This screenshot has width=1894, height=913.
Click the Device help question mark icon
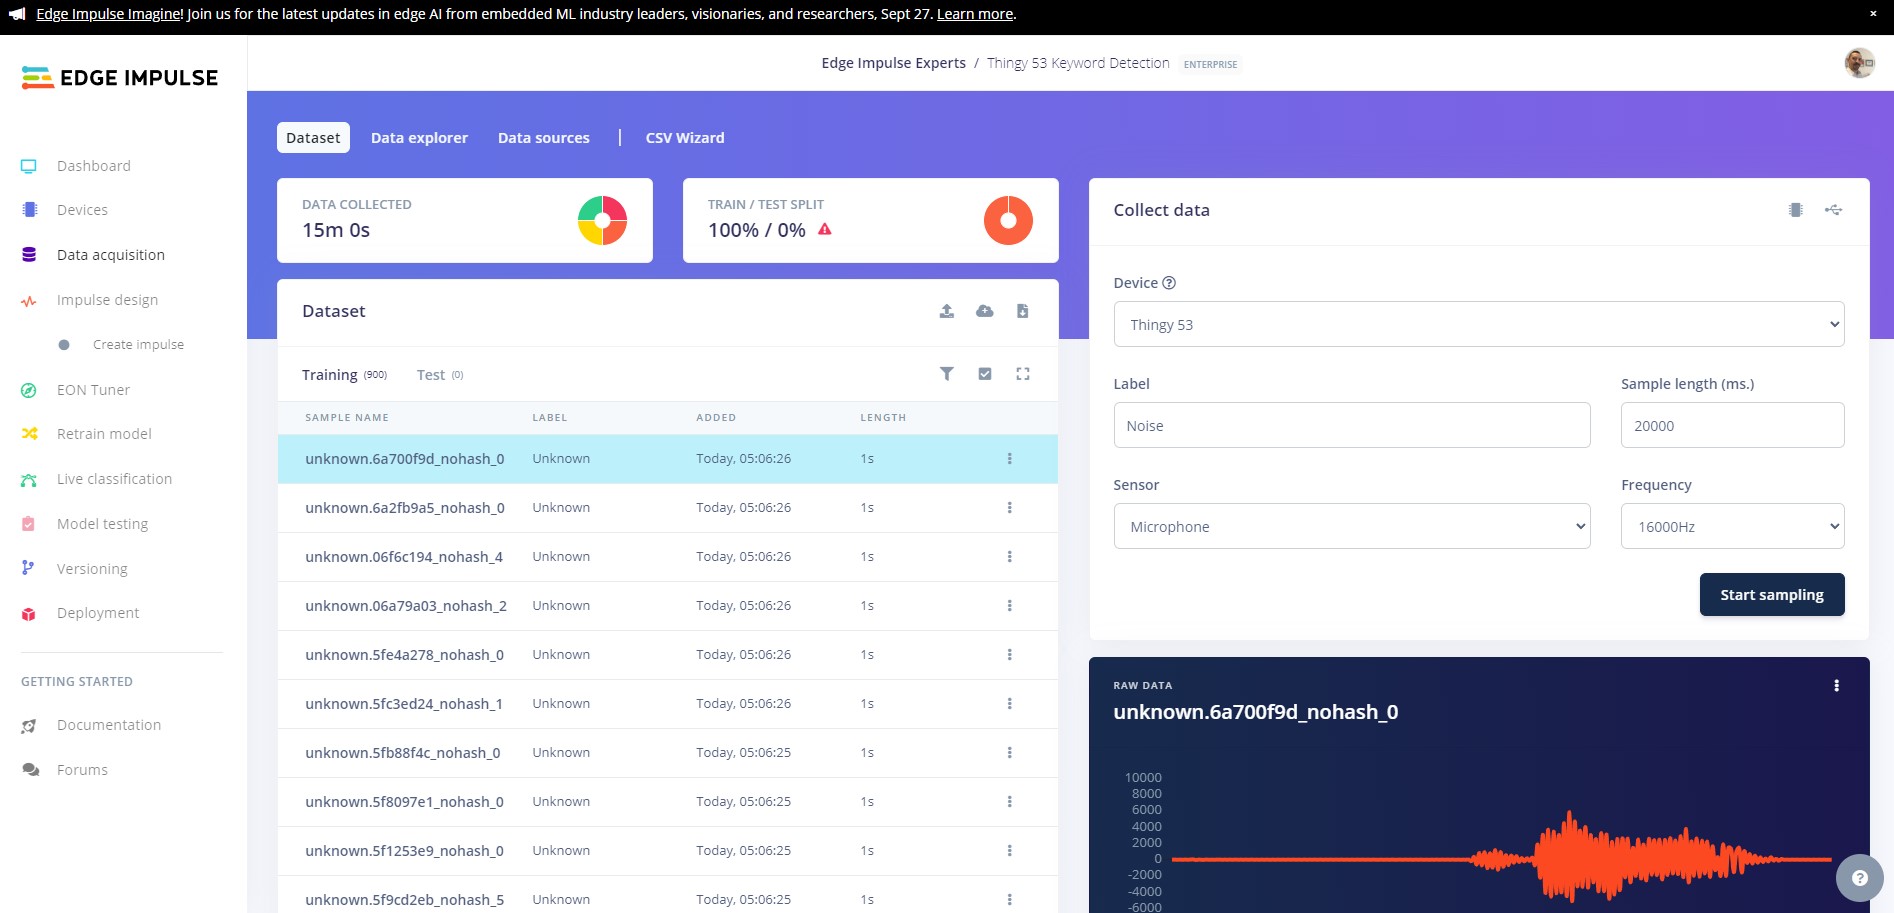click(x=1169, y=283)
